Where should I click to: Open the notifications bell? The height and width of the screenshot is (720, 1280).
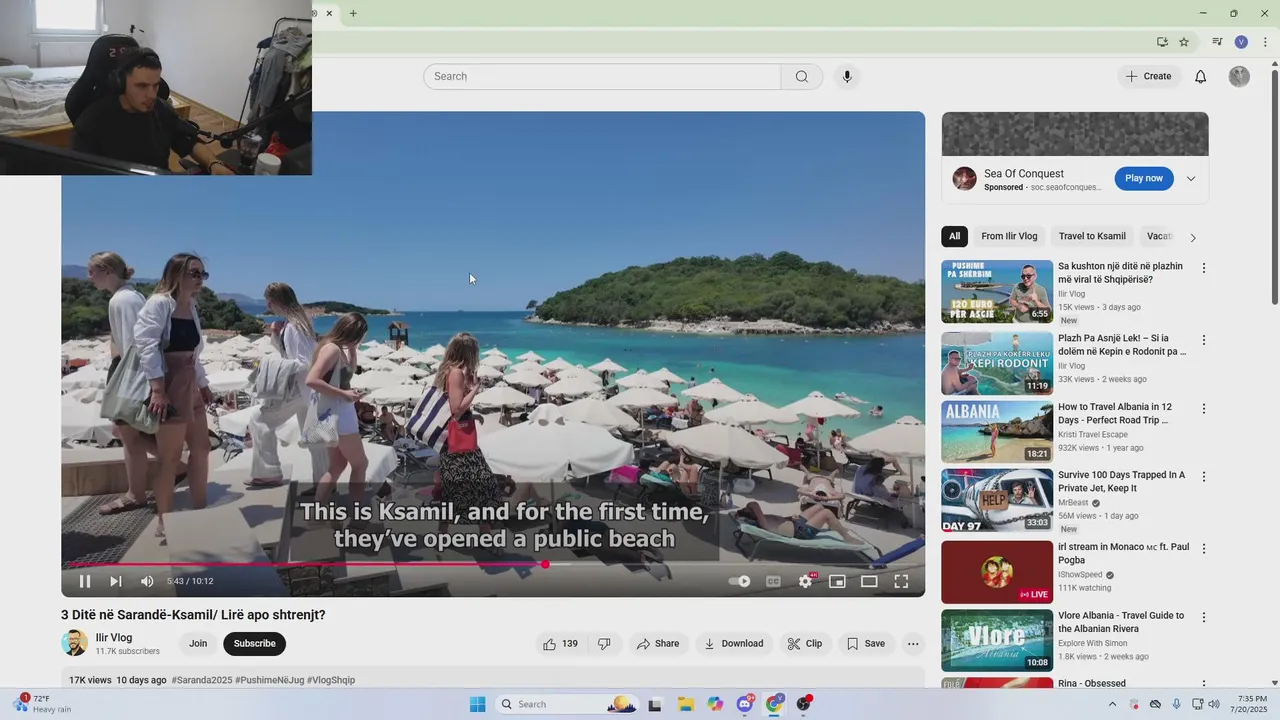(x=1201, y=76)
